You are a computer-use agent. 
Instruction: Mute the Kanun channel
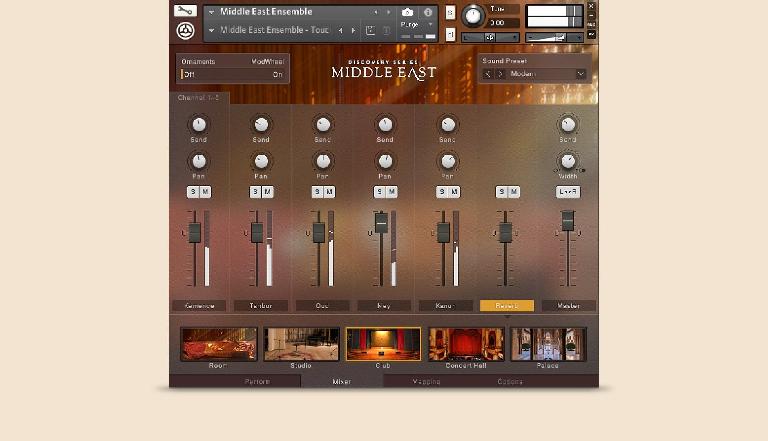[454, 192]
